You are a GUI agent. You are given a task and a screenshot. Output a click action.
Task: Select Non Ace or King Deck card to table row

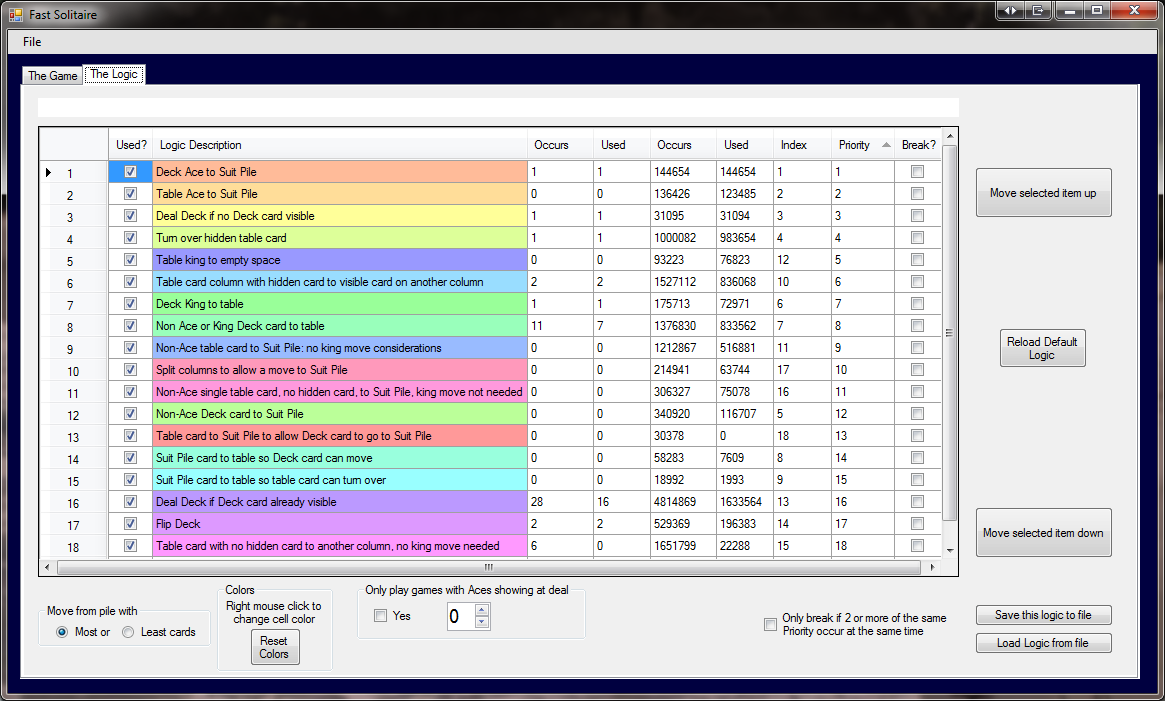click(x=340, y=326)
